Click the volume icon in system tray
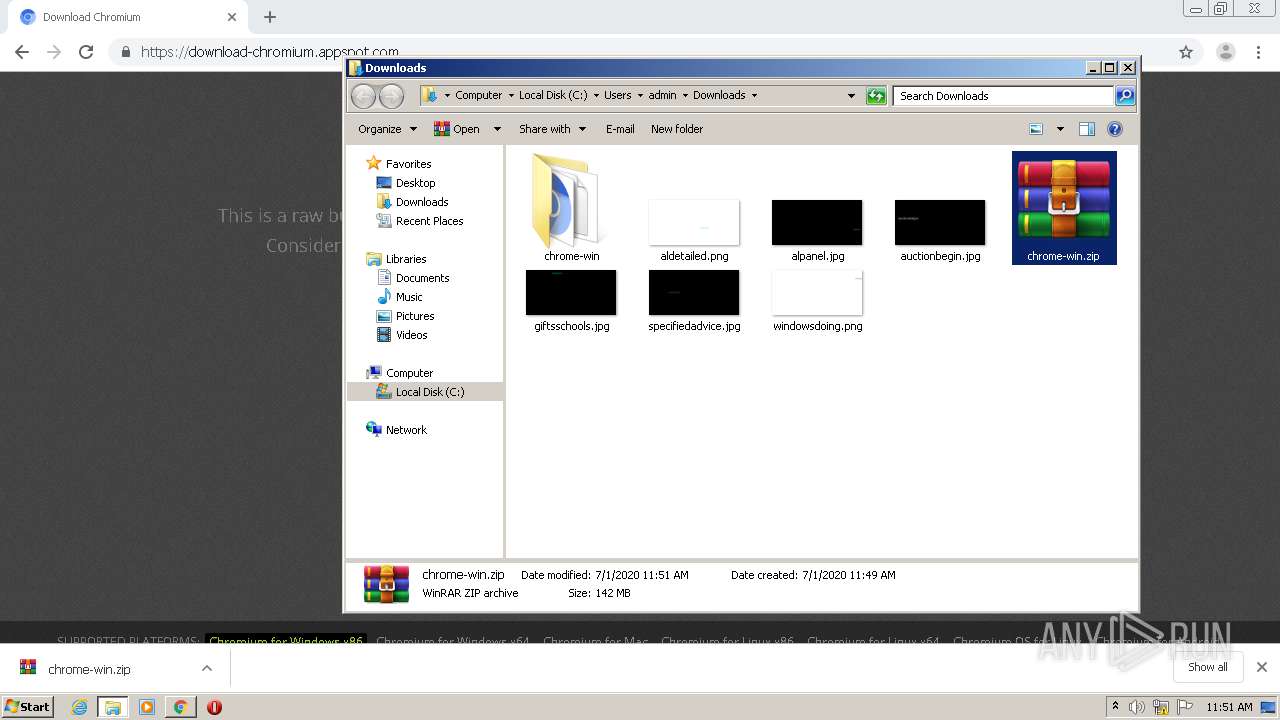The image size is (1280, 720). 1137,707
